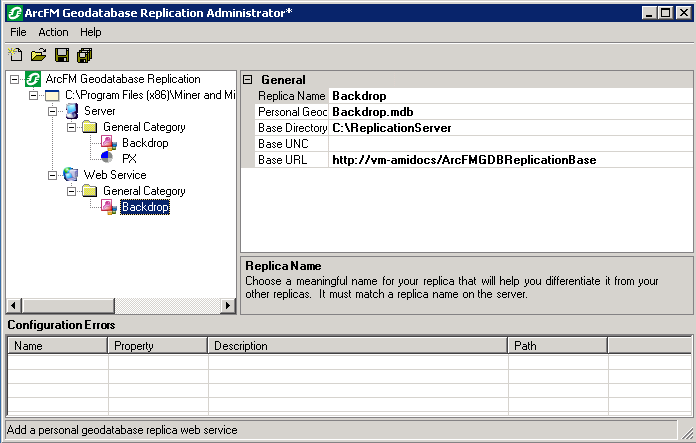This screenshot has height=443, width=696.
Task: Collapse the Server tree node
Action: point(52,111)
